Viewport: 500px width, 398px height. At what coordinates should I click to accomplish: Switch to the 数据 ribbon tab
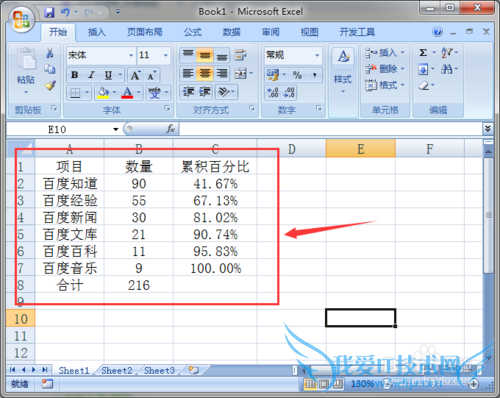click(x=232, y=32)
